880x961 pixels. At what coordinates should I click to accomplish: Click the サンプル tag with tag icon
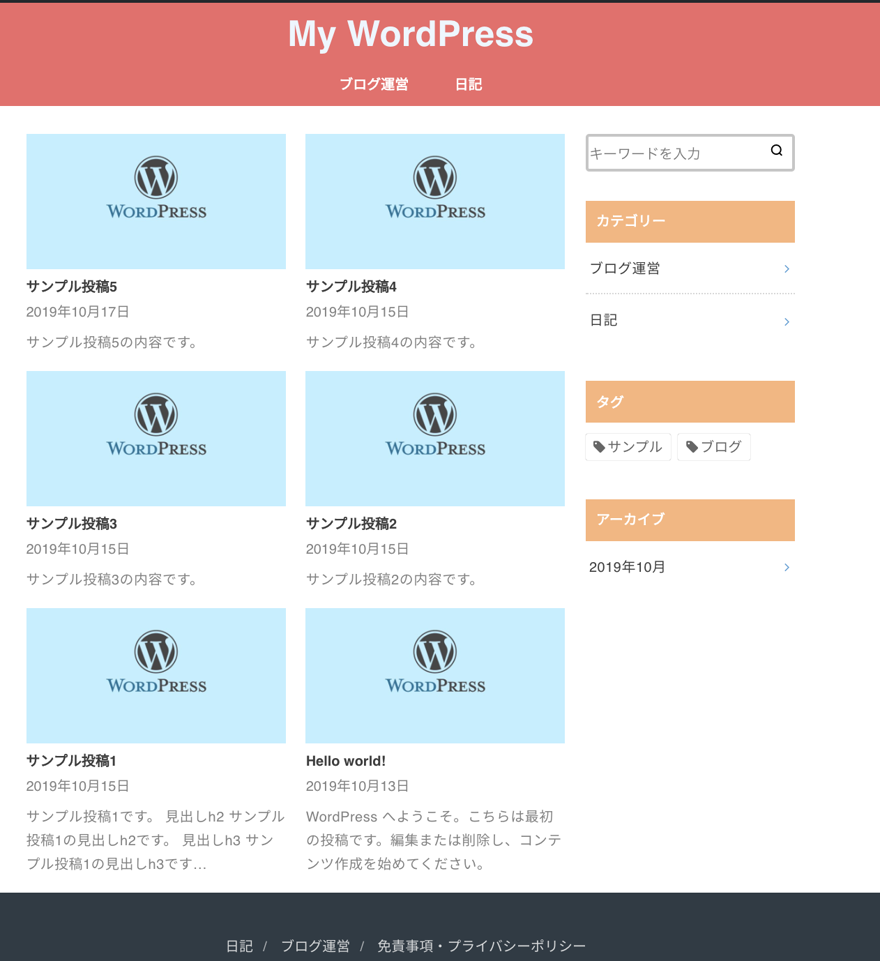coord(628,447)
